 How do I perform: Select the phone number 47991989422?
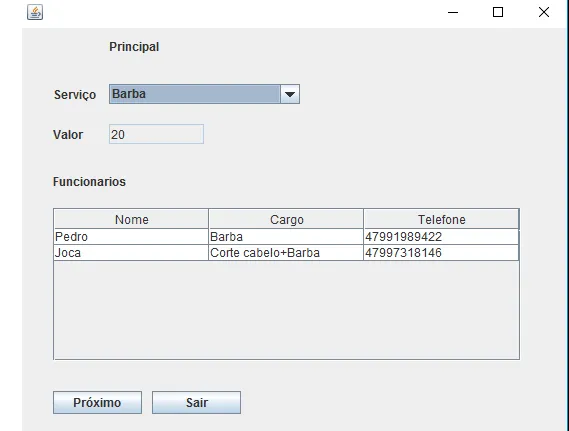[x=441, y=237]
